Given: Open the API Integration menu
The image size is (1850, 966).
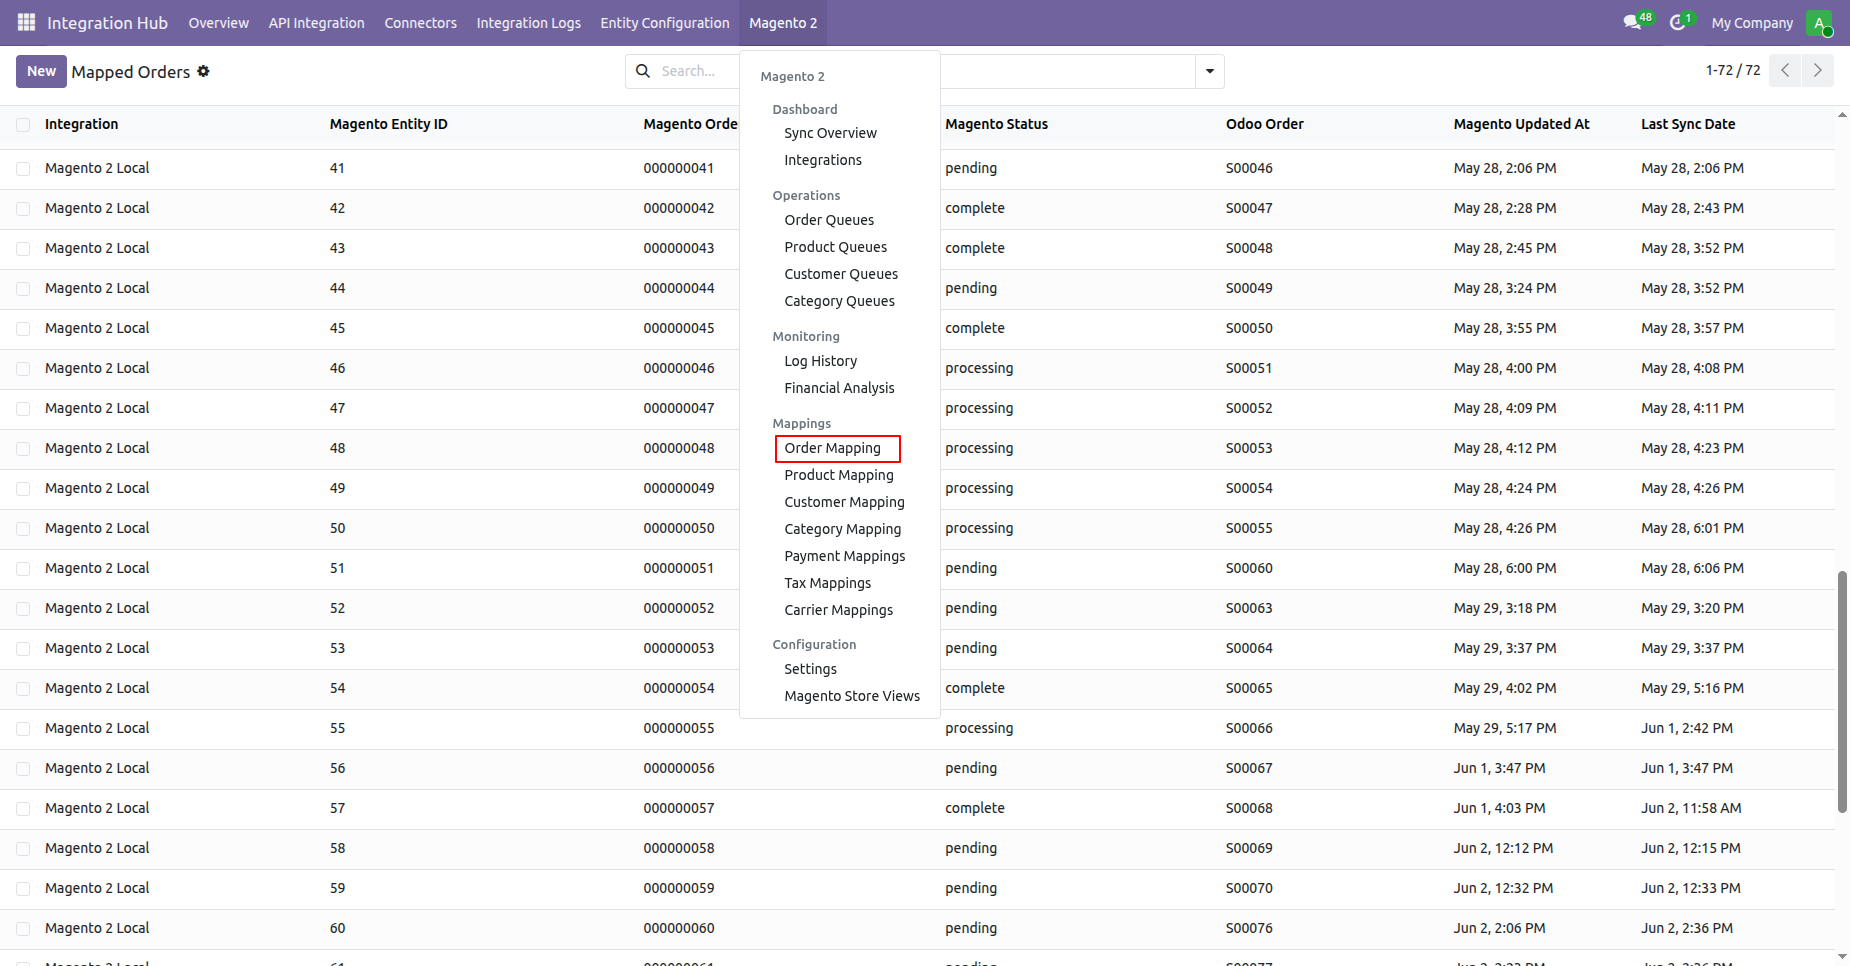Looking at the screenshot, I should pyautogui.click(x=316, y=23).
